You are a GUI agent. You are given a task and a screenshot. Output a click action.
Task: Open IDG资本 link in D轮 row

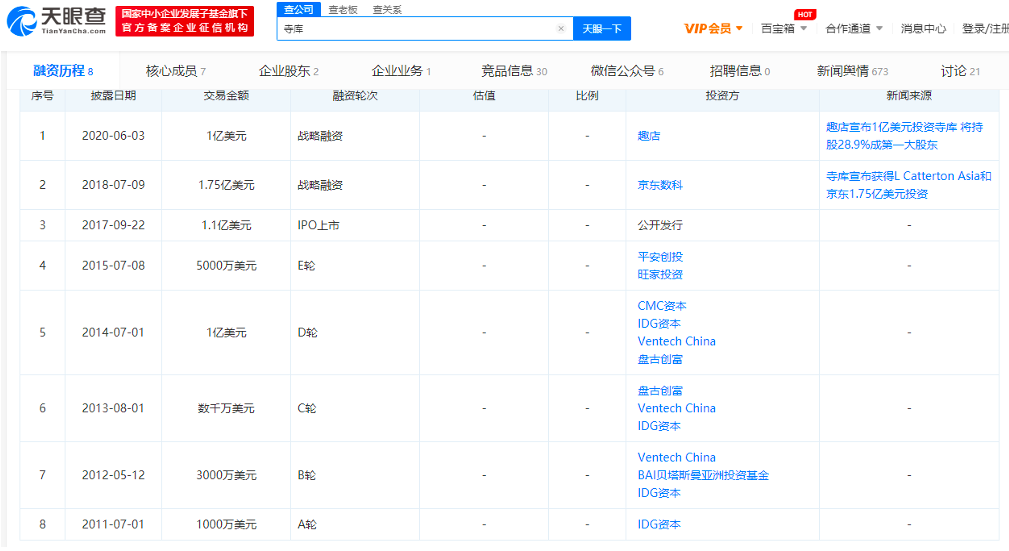[659, 323]
